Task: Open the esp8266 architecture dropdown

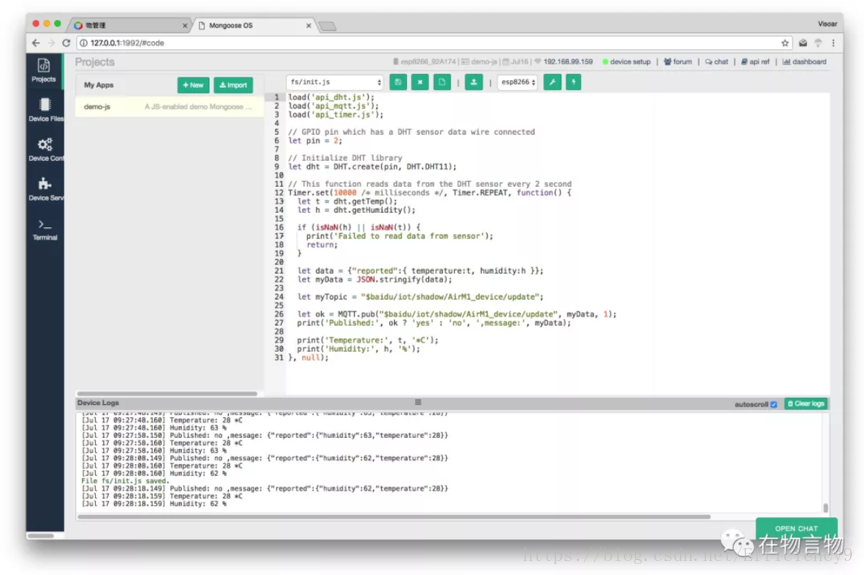Action: tap(517, 82)
